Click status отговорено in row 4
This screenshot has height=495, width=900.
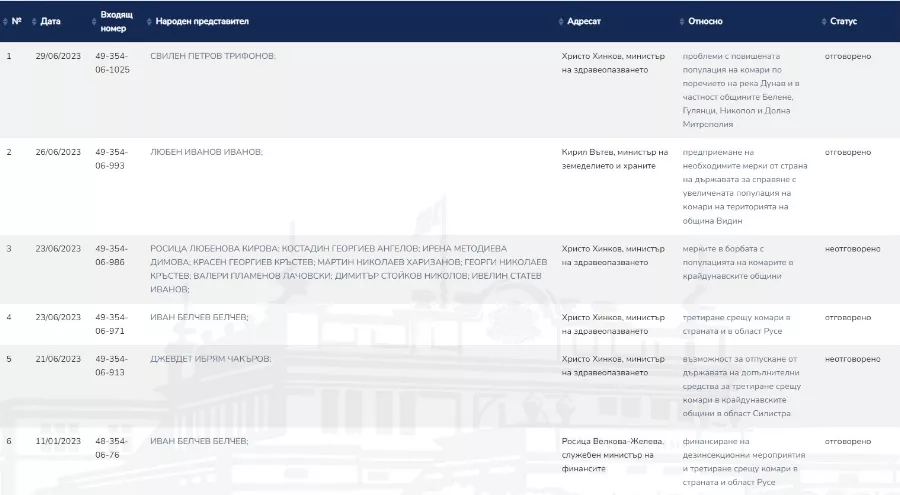click(x=848, y=317)
